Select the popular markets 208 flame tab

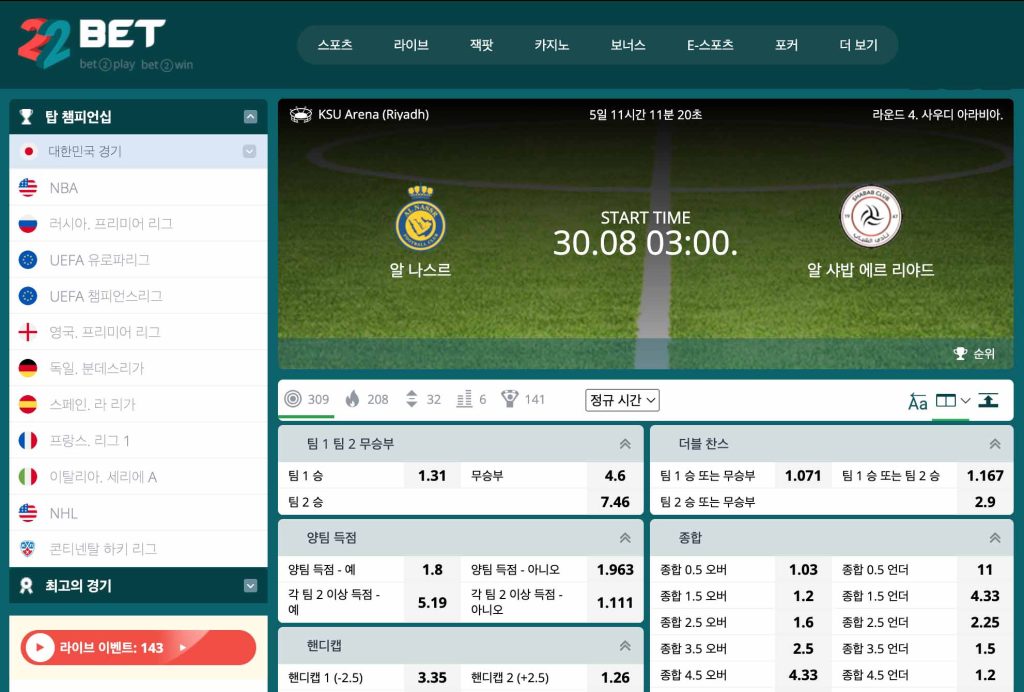pos(367,399)
